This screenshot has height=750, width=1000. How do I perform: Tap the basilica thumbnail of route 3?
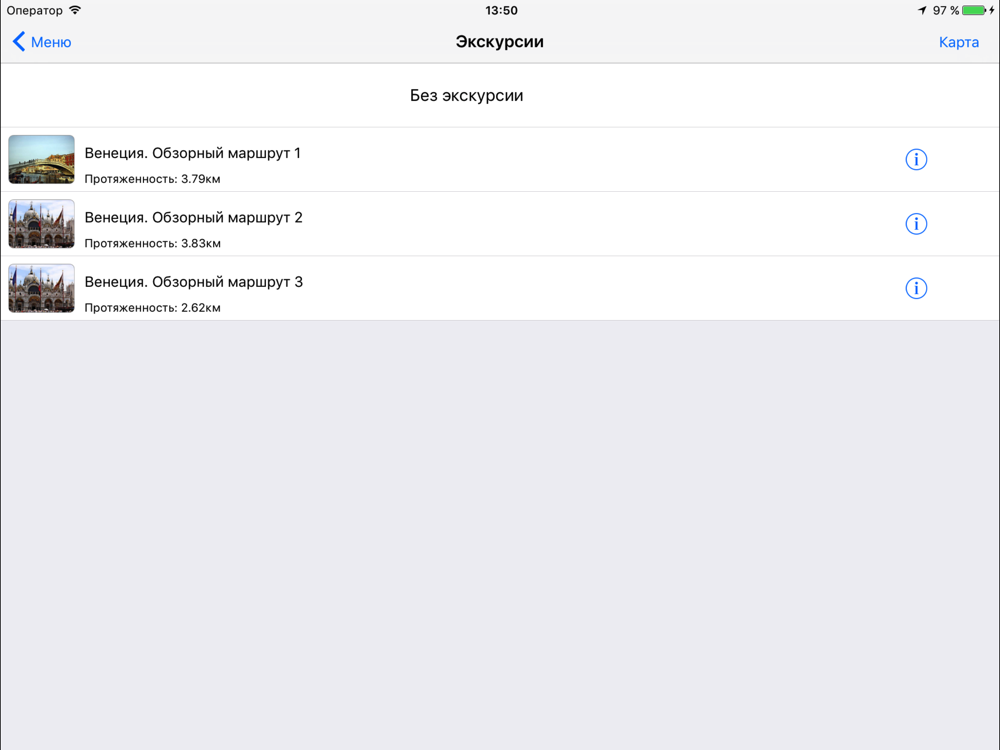pyautogui.click(x=41, y=288)
